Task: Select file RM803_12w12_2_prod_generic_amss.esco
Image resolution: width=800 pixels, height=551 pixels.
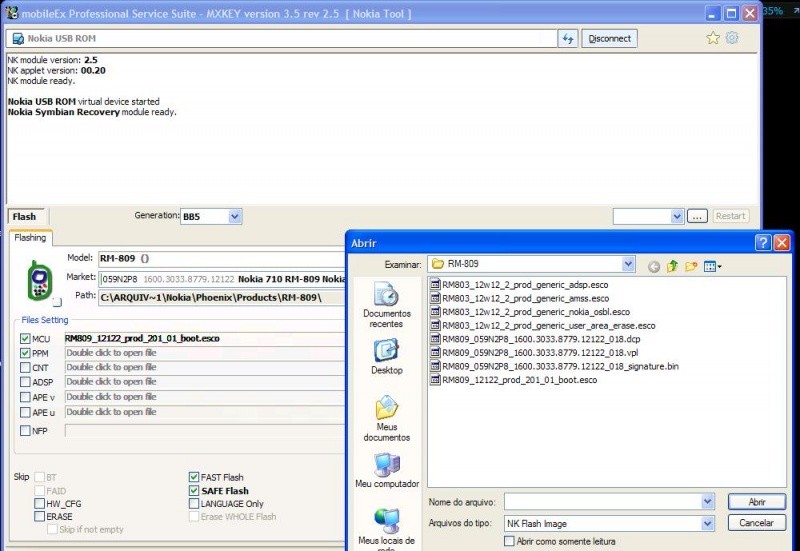Action: click(520, 298)
